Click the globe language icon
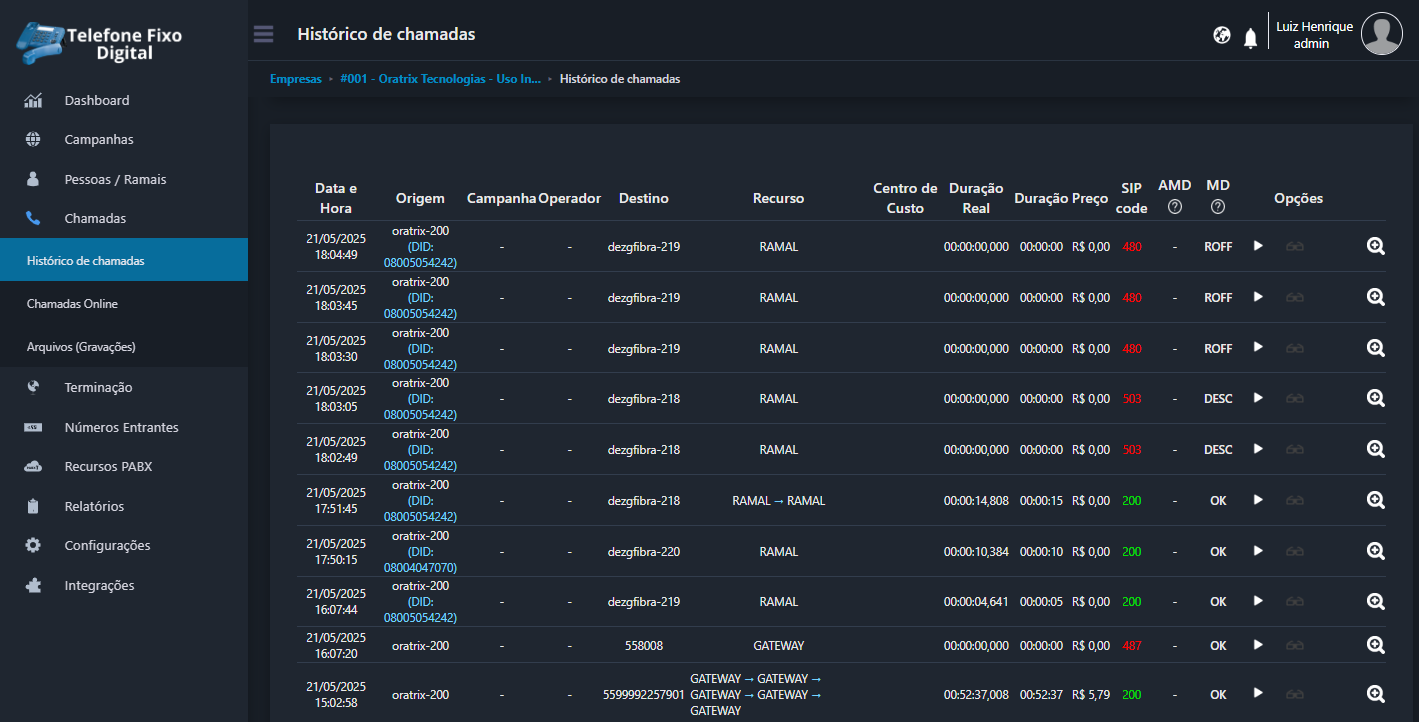Screen dimensions: 1419x722 pos(1221,35)
